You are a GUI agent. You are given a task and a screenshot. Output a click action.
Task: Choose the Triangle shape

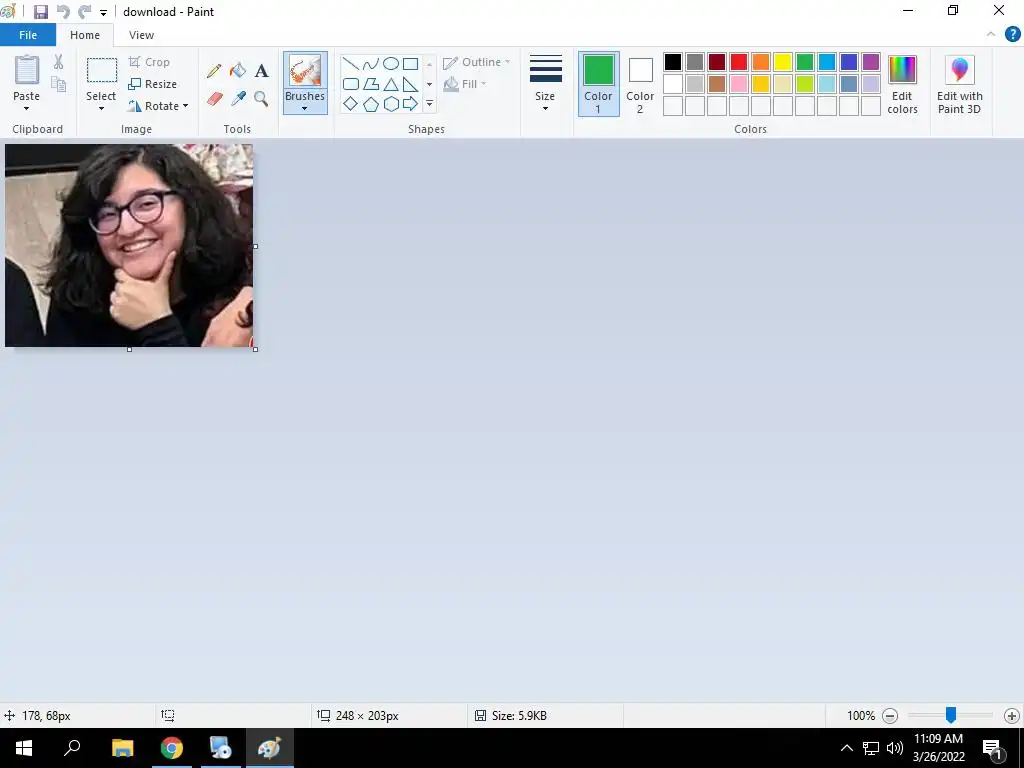pos(391,84)
